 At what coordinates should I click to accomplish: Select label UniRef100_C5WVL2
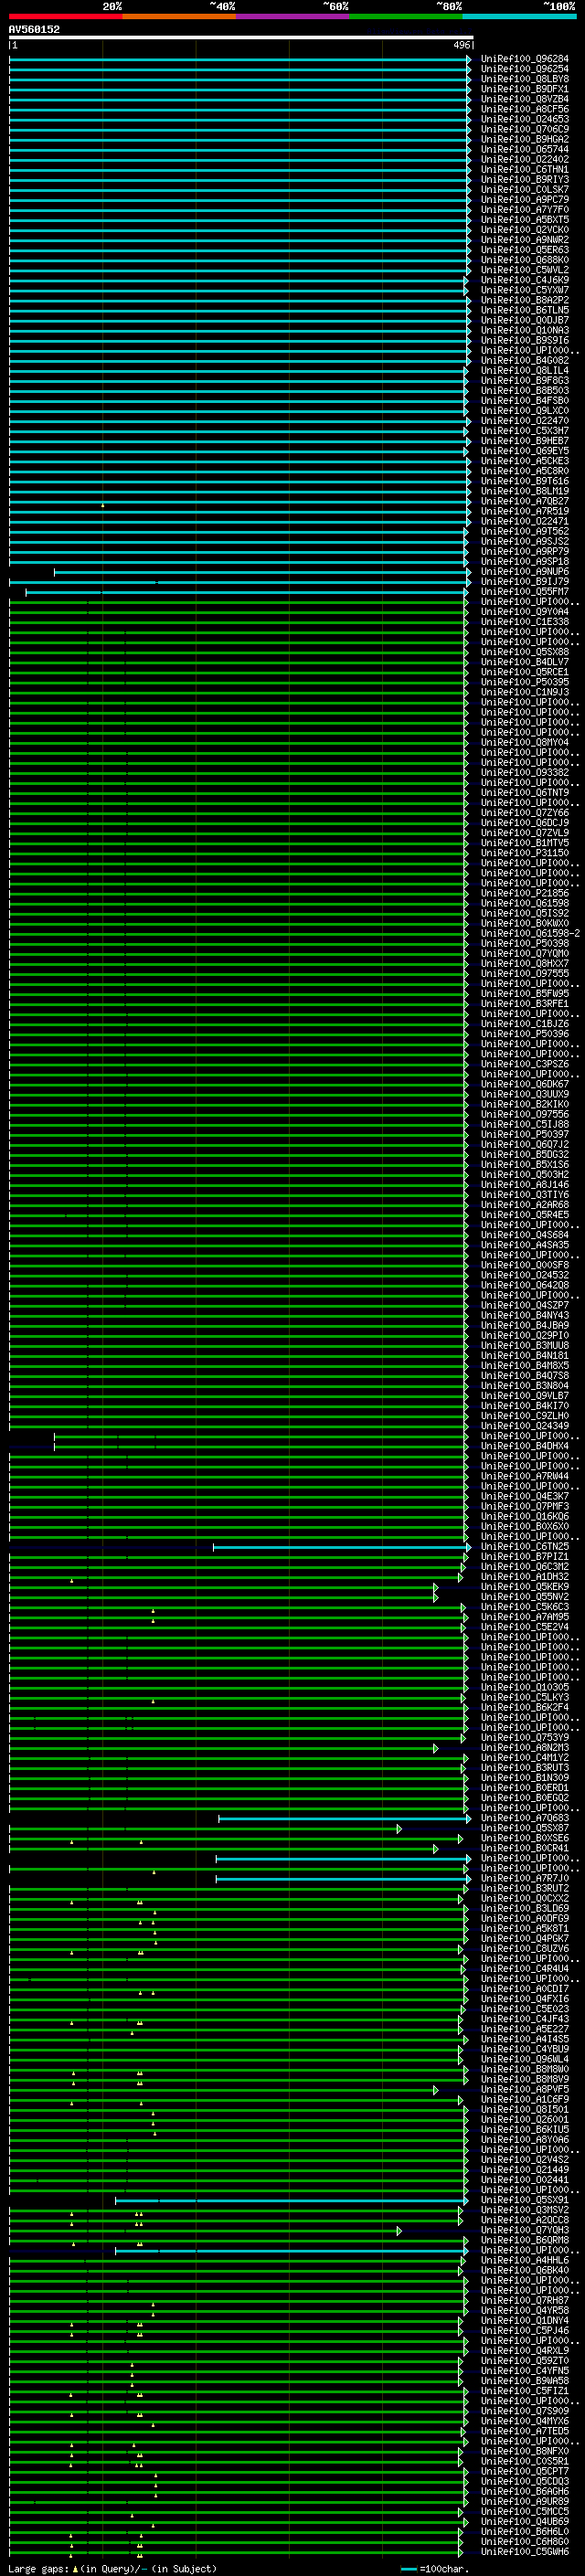click(524, 270)
